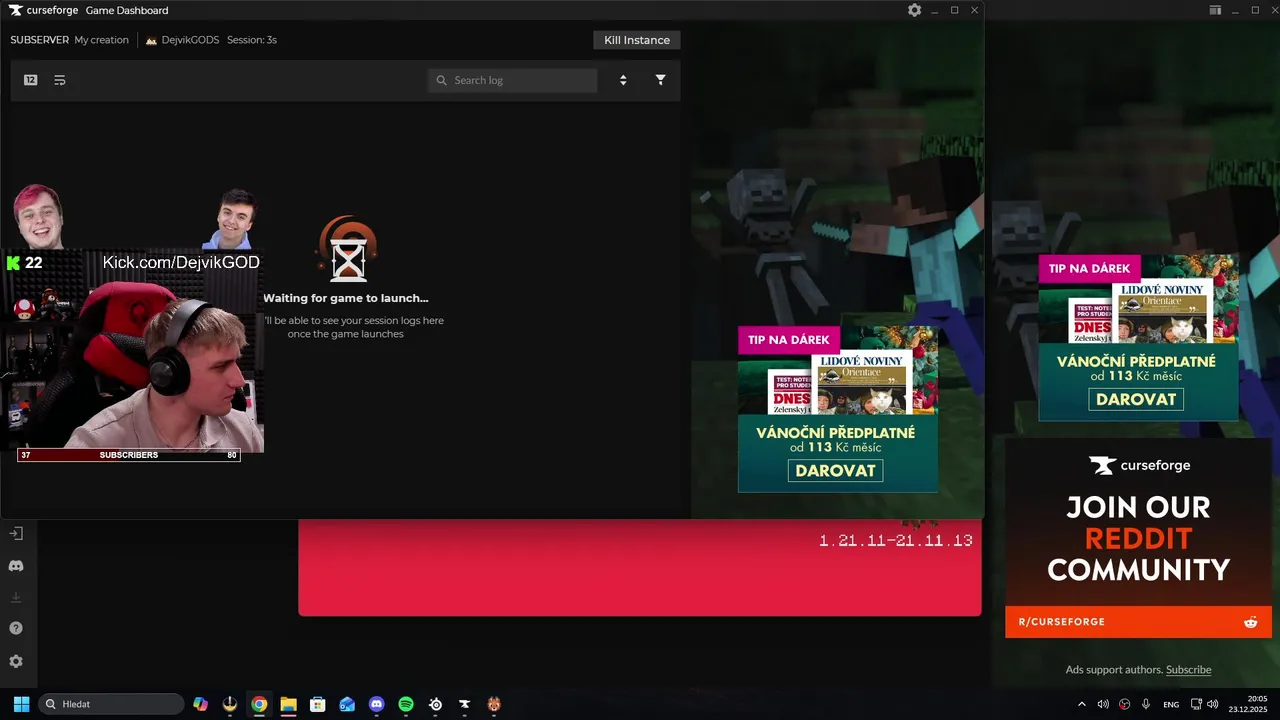Click DAROVAT on the dashboard ad
1280x720 pixels.
coord(835,470)
